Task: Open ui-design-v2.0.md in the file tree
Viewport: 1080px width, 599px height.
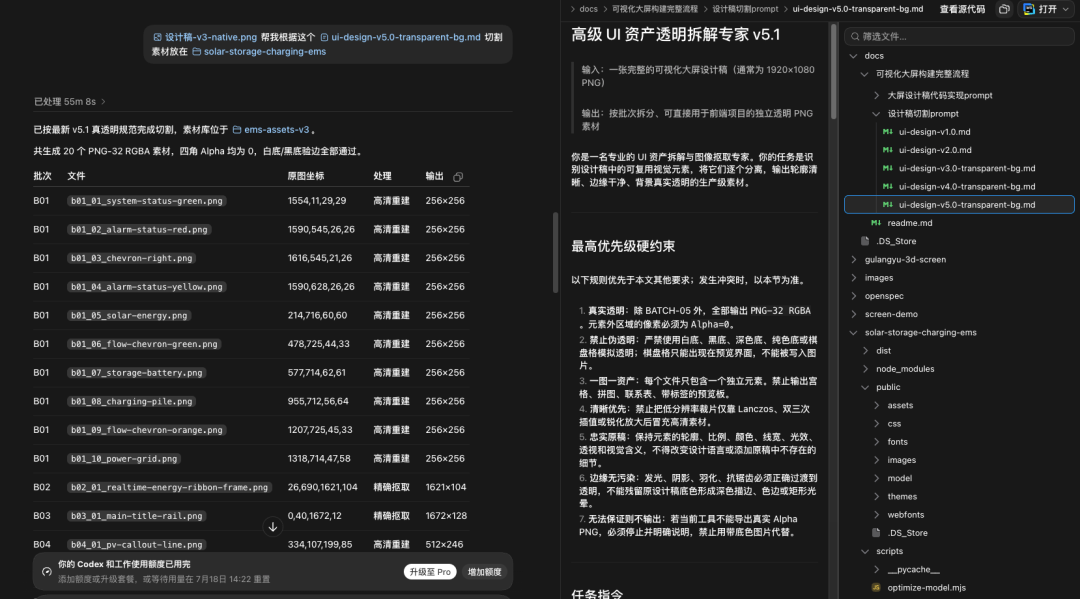Action: [934, 149]
